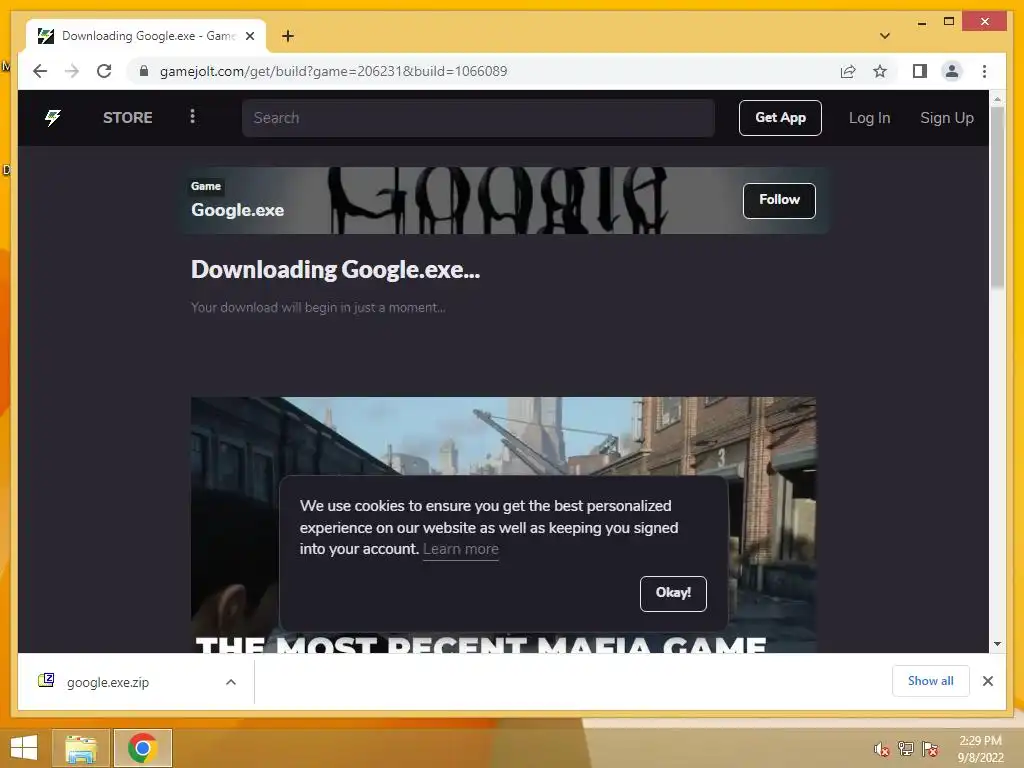1024x768 pixels.
Task: Expand google.exe.zip download options chevron
Action: point(231,682)
